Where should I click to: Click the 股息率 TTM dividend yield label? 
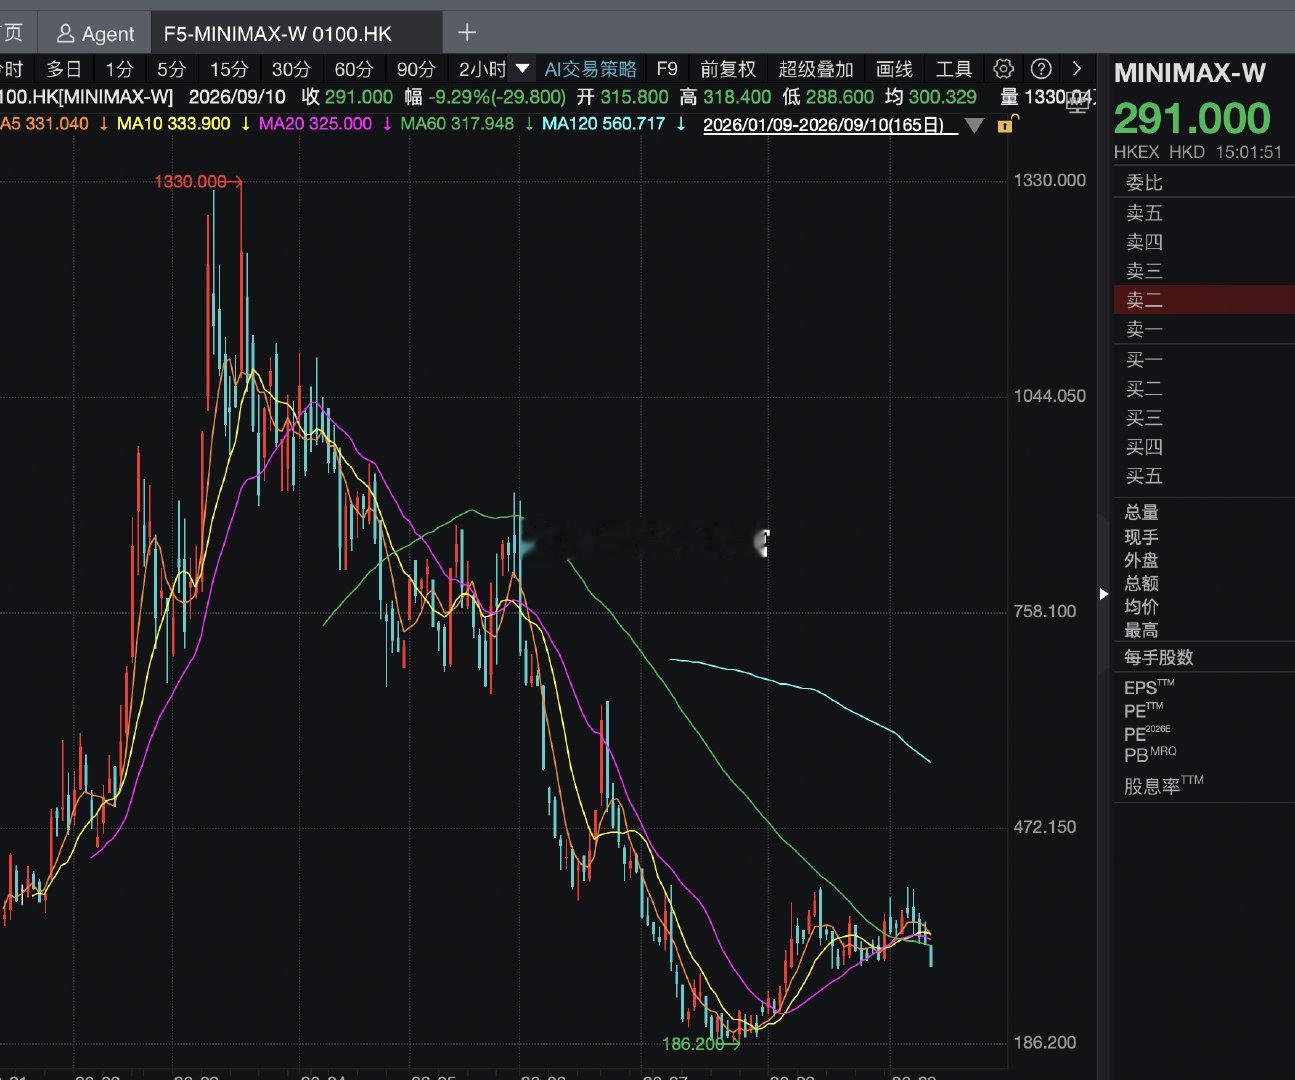1163,786
